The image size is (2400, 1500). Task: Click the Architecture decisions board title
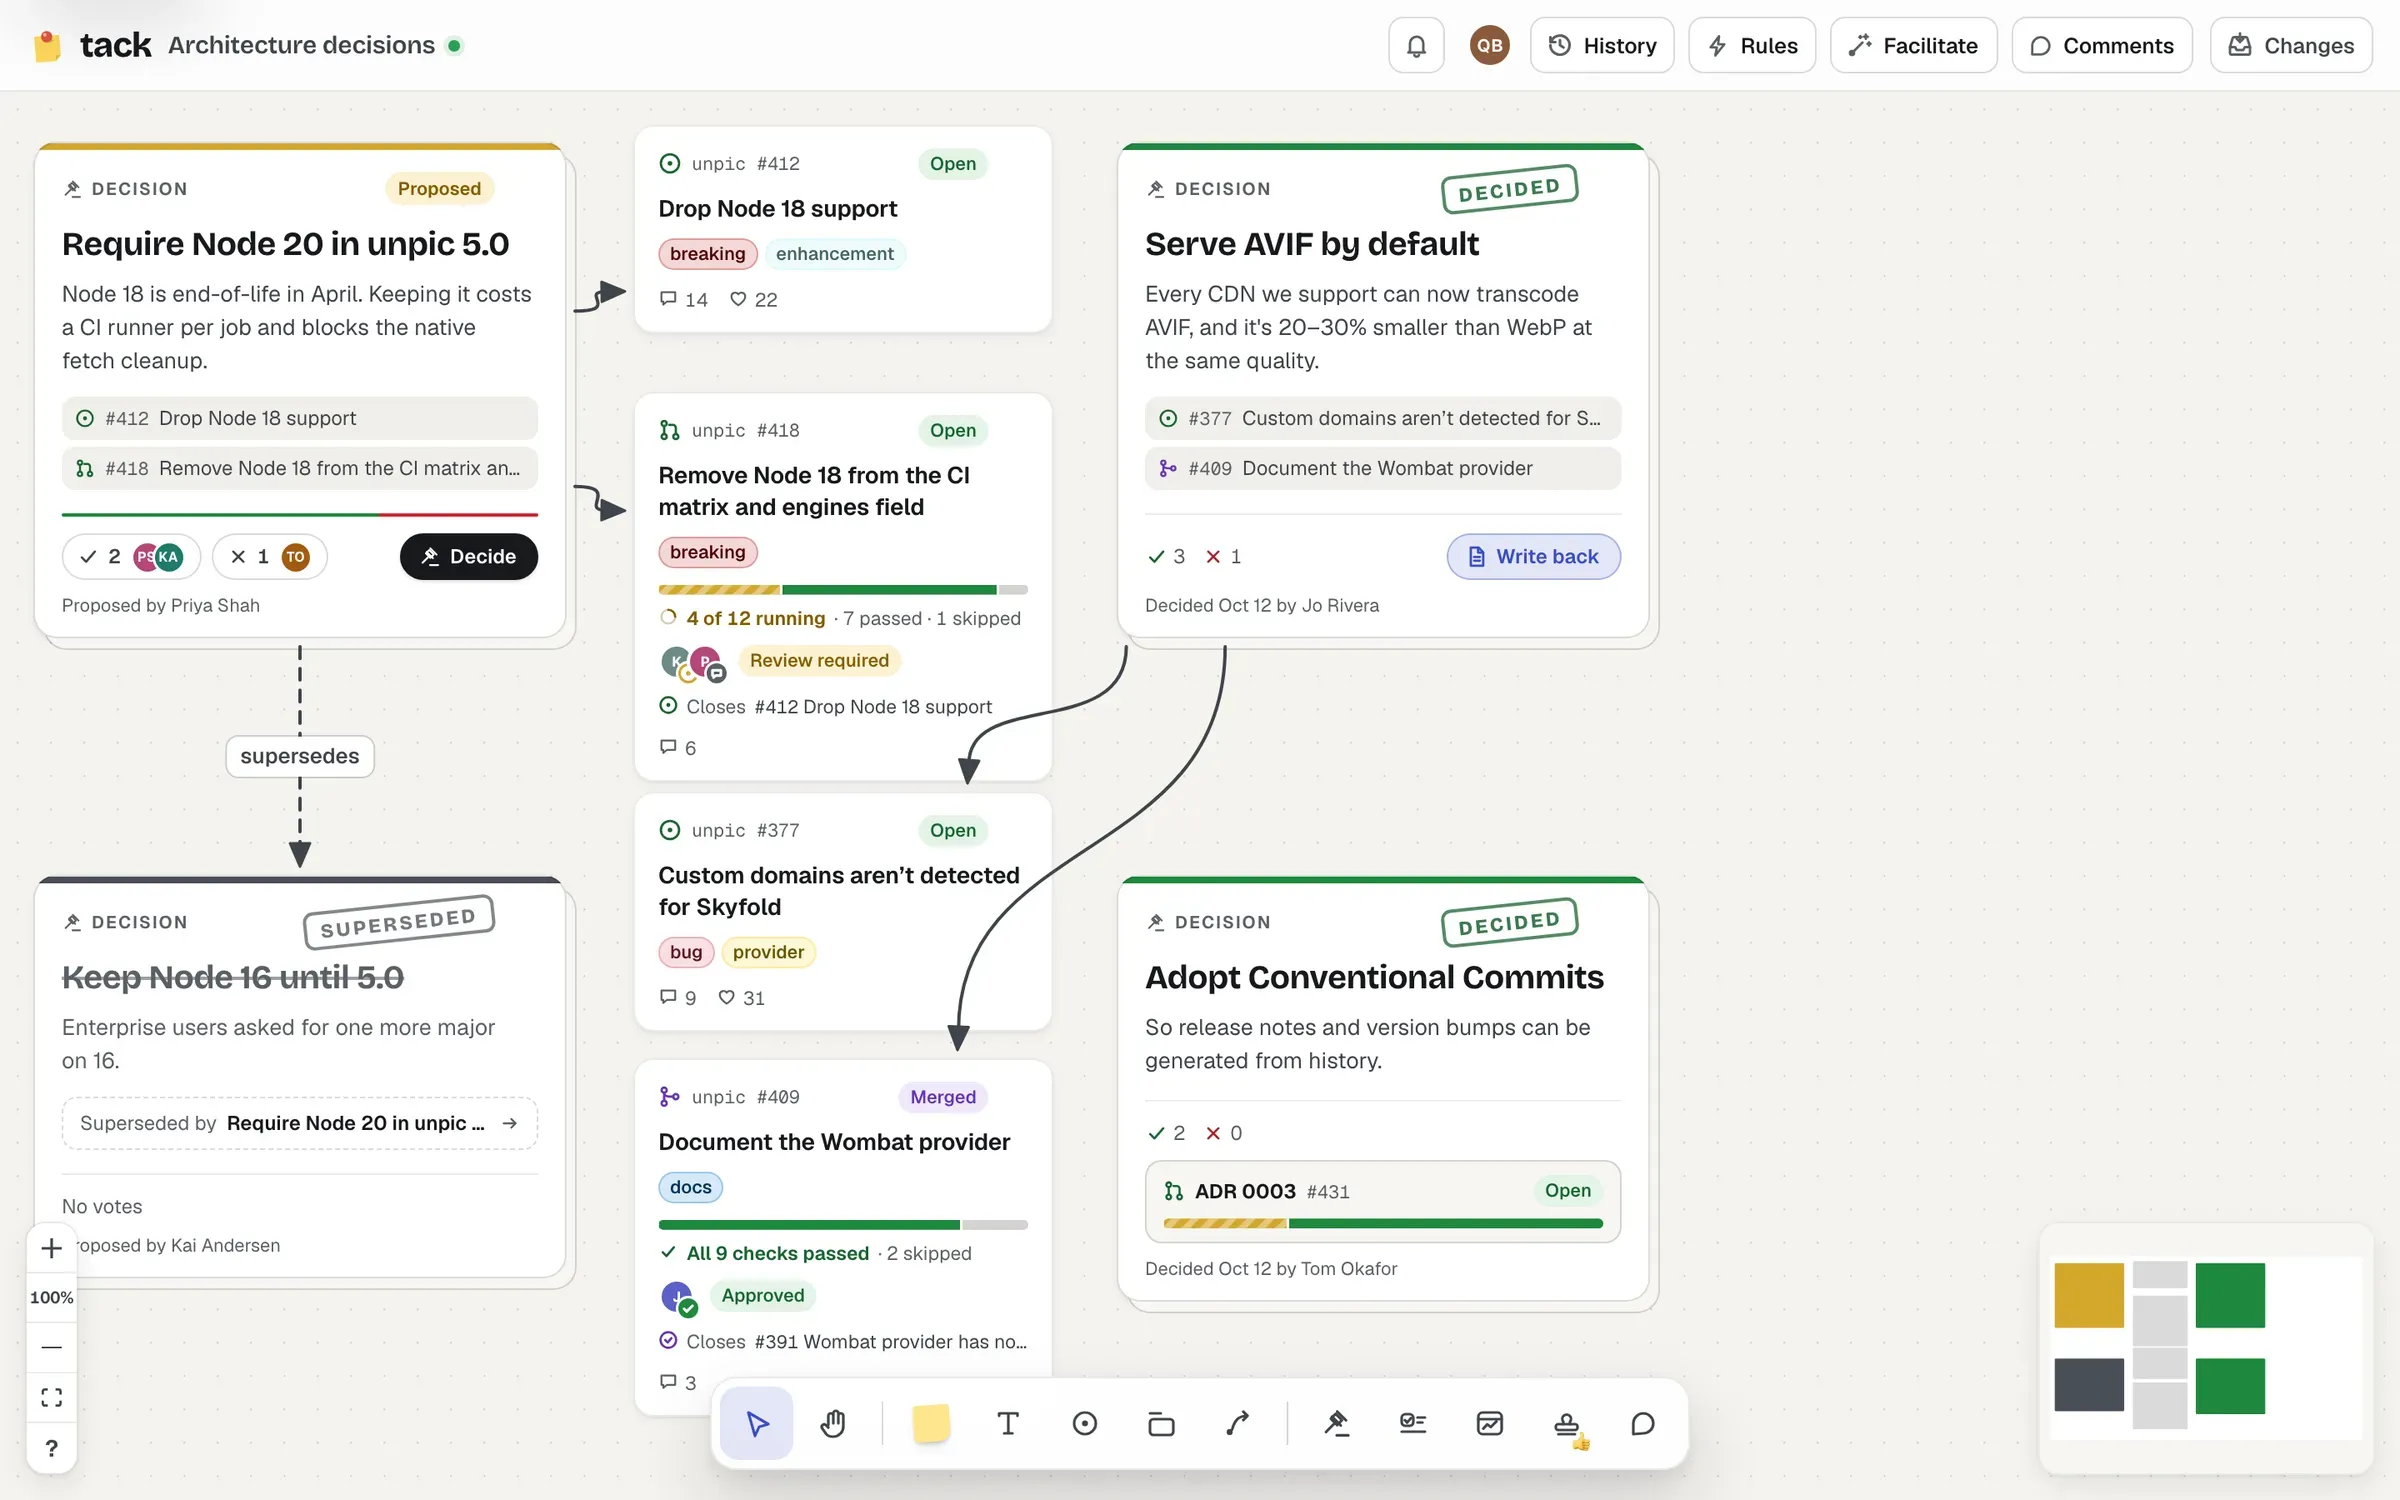301,45
